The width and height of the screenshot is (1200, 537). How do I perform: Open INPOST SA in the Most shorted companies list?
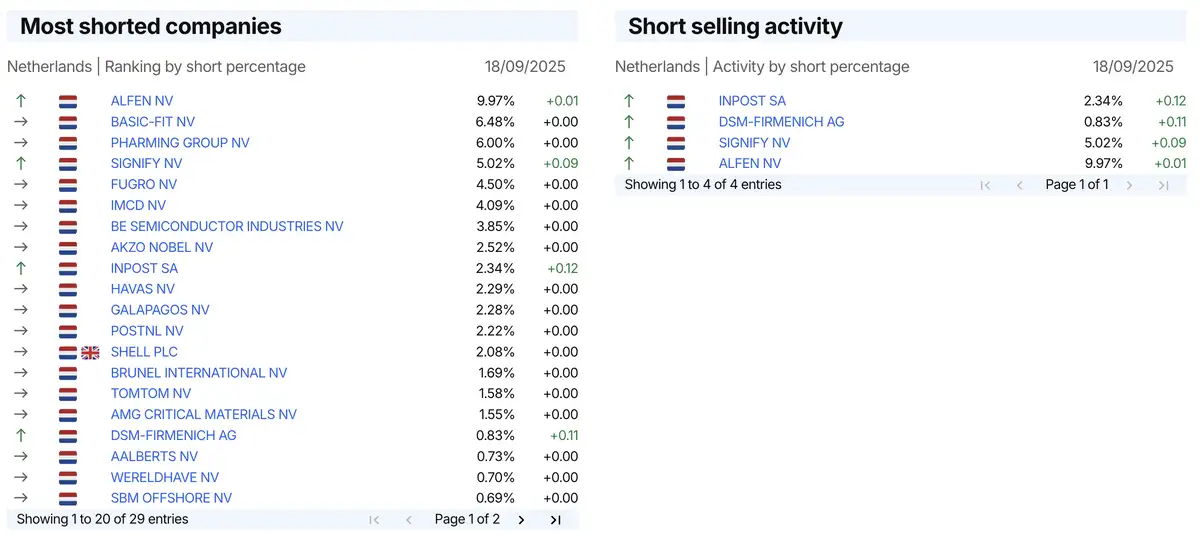point(145,269)
